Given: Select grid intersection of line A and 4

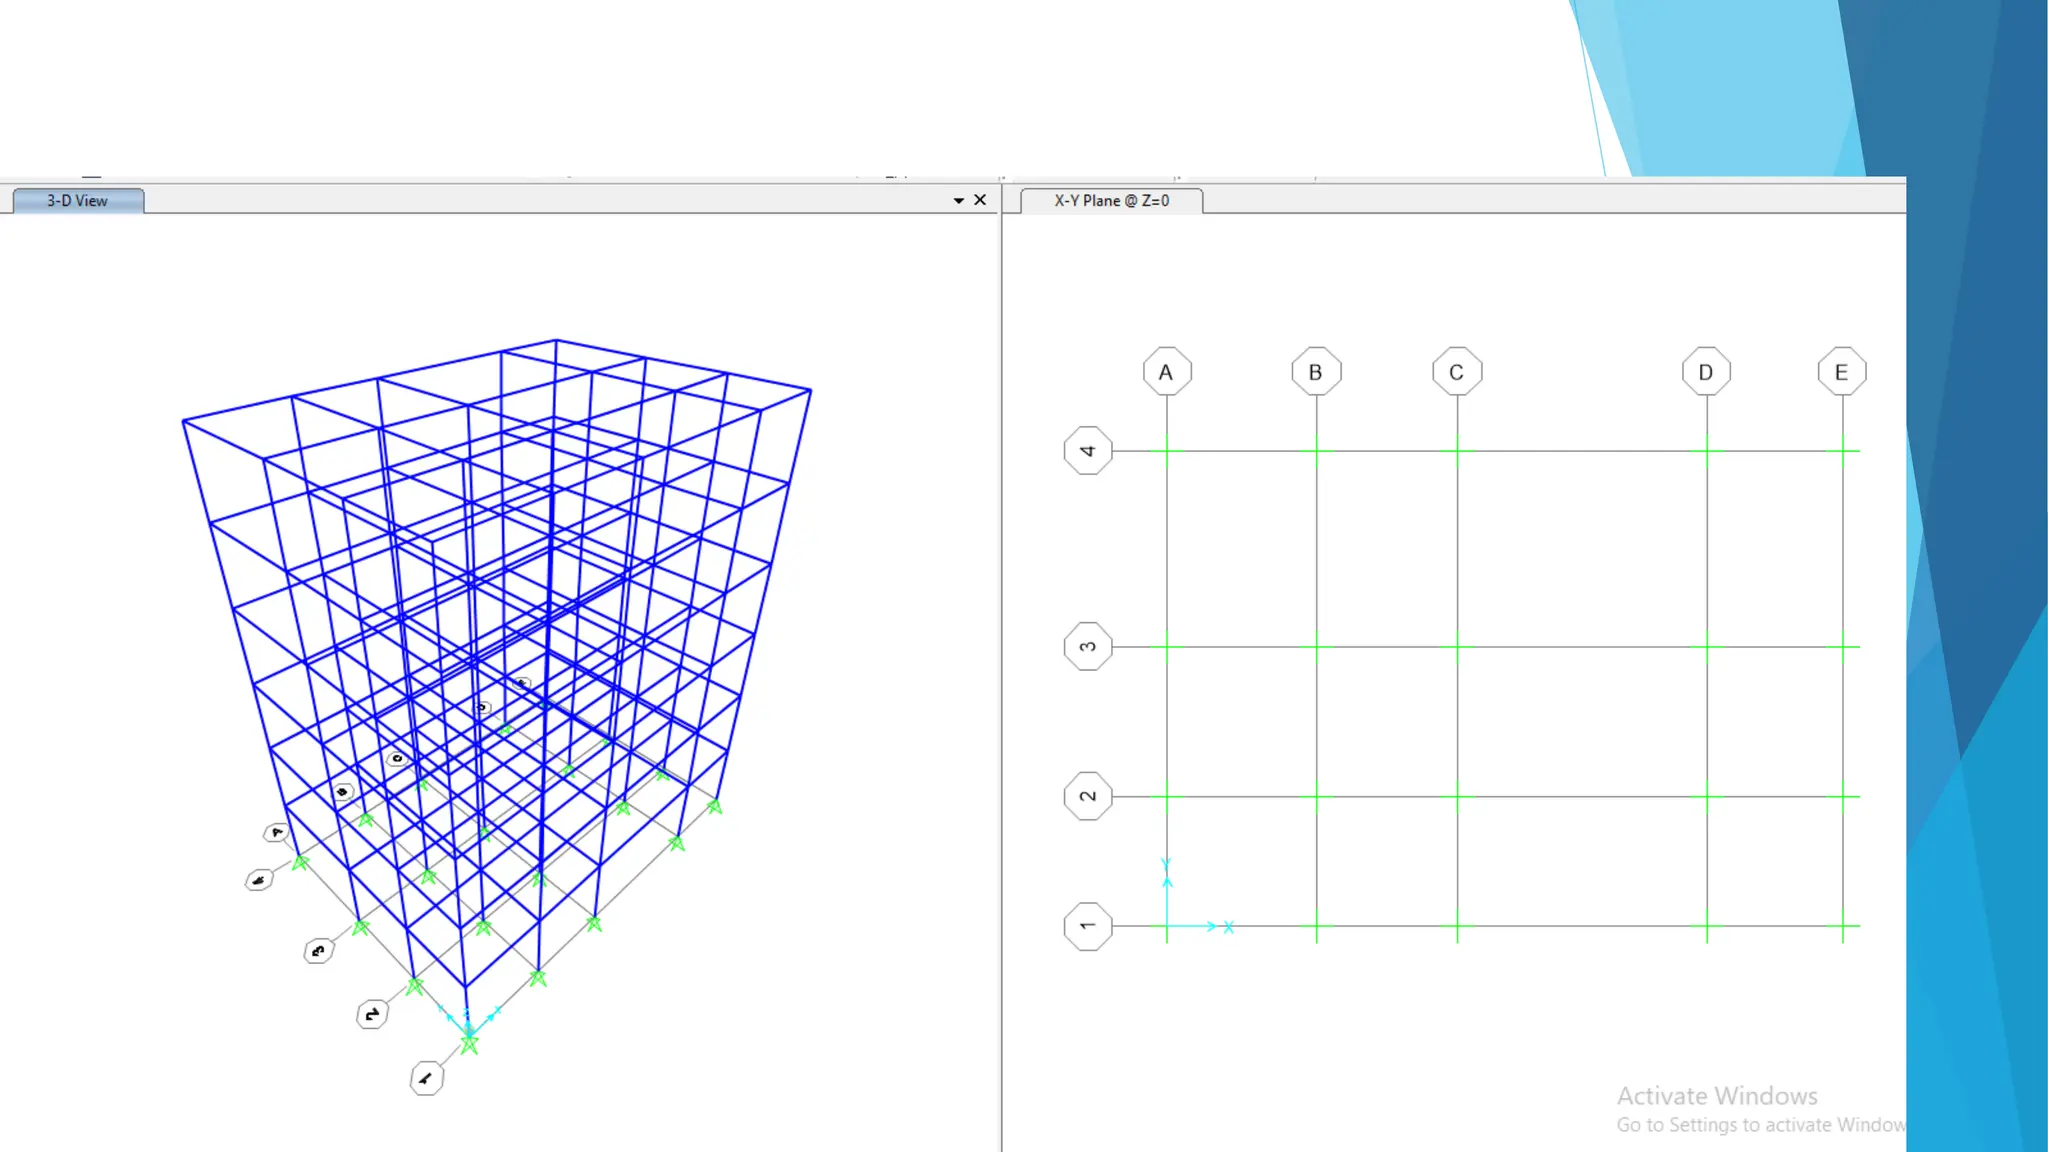Looking at the screenshot, I should pyautogui.click(x=1167, y=451).
